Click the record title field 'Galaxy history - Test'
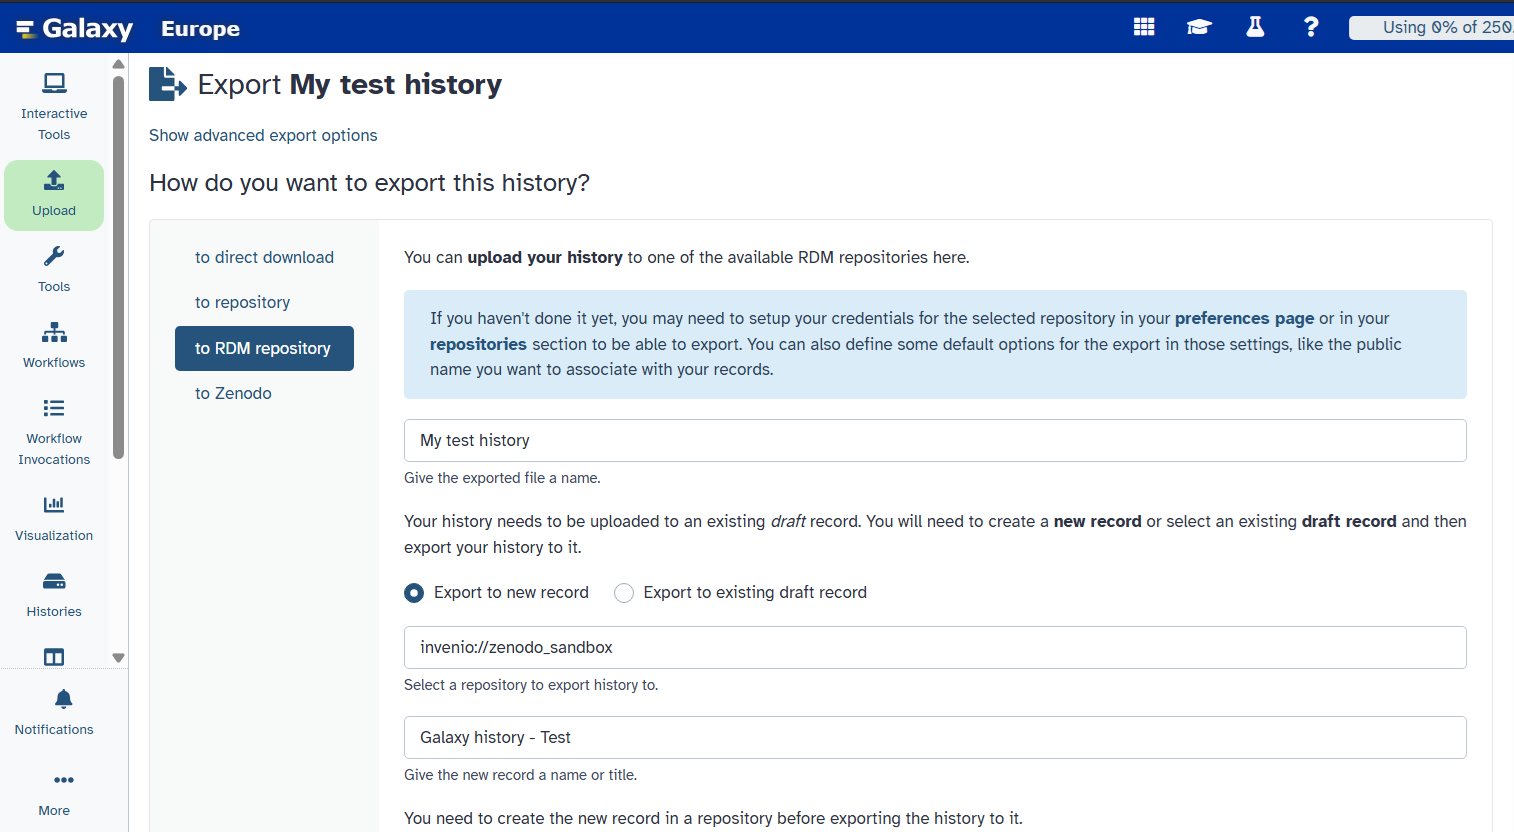The image size is (1514, 832). point(934,737)
